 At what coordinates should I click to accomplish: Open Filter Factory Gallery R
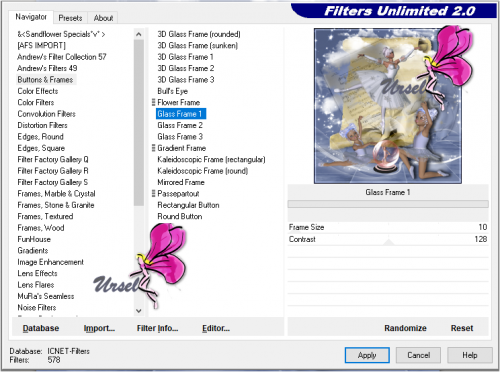click(53, 171)
